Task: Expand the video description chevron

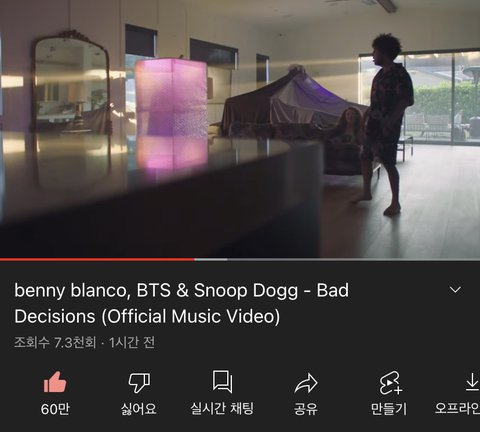Action: point(455,289)
